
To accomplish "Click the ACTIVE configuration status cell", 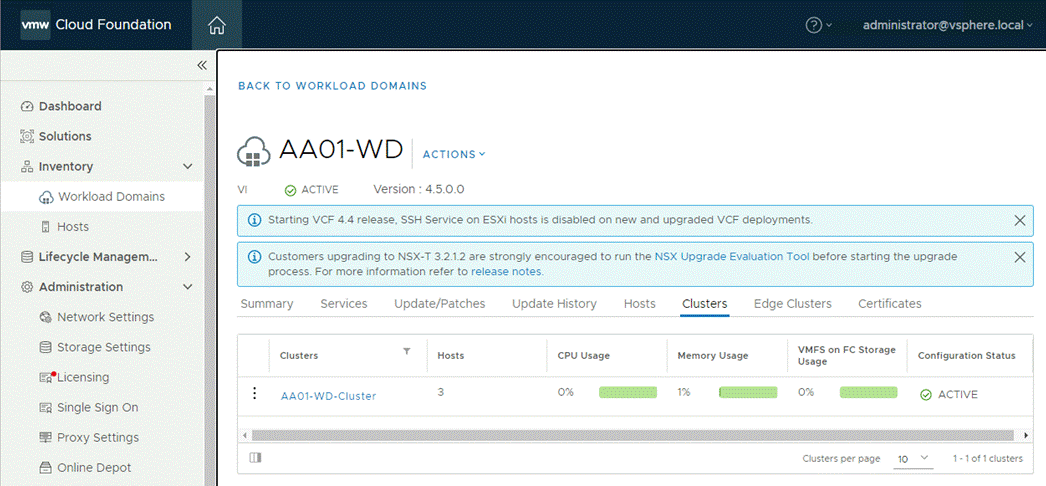I will pyautogui.click(x=949, y=395).
